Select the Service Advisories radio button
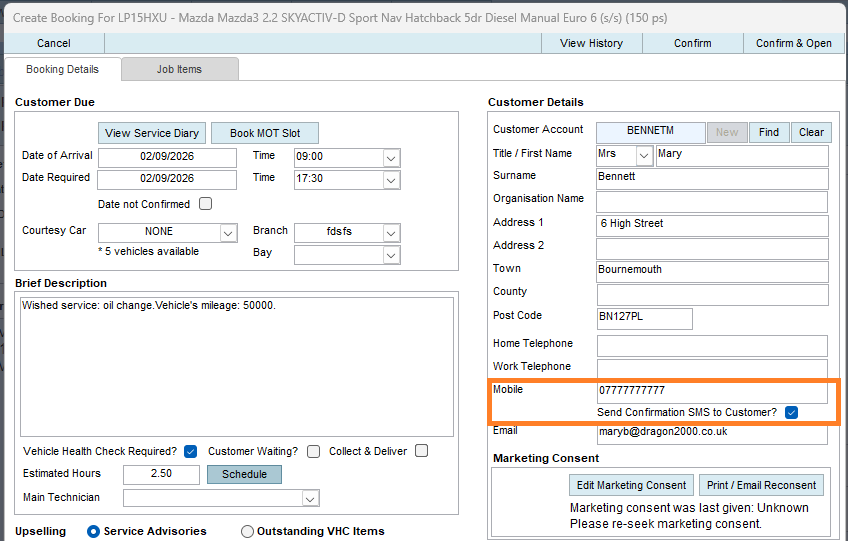Viewport: 848px width, 541px height. 94,532
